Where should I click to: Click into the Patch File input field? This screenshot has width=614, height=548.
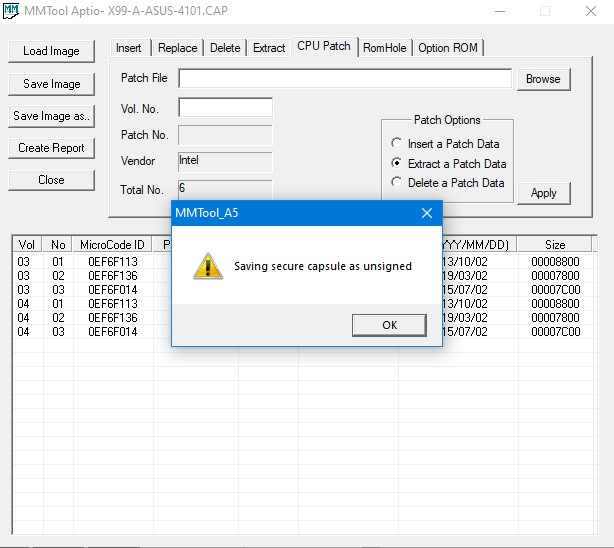click(x=345, y=78)
